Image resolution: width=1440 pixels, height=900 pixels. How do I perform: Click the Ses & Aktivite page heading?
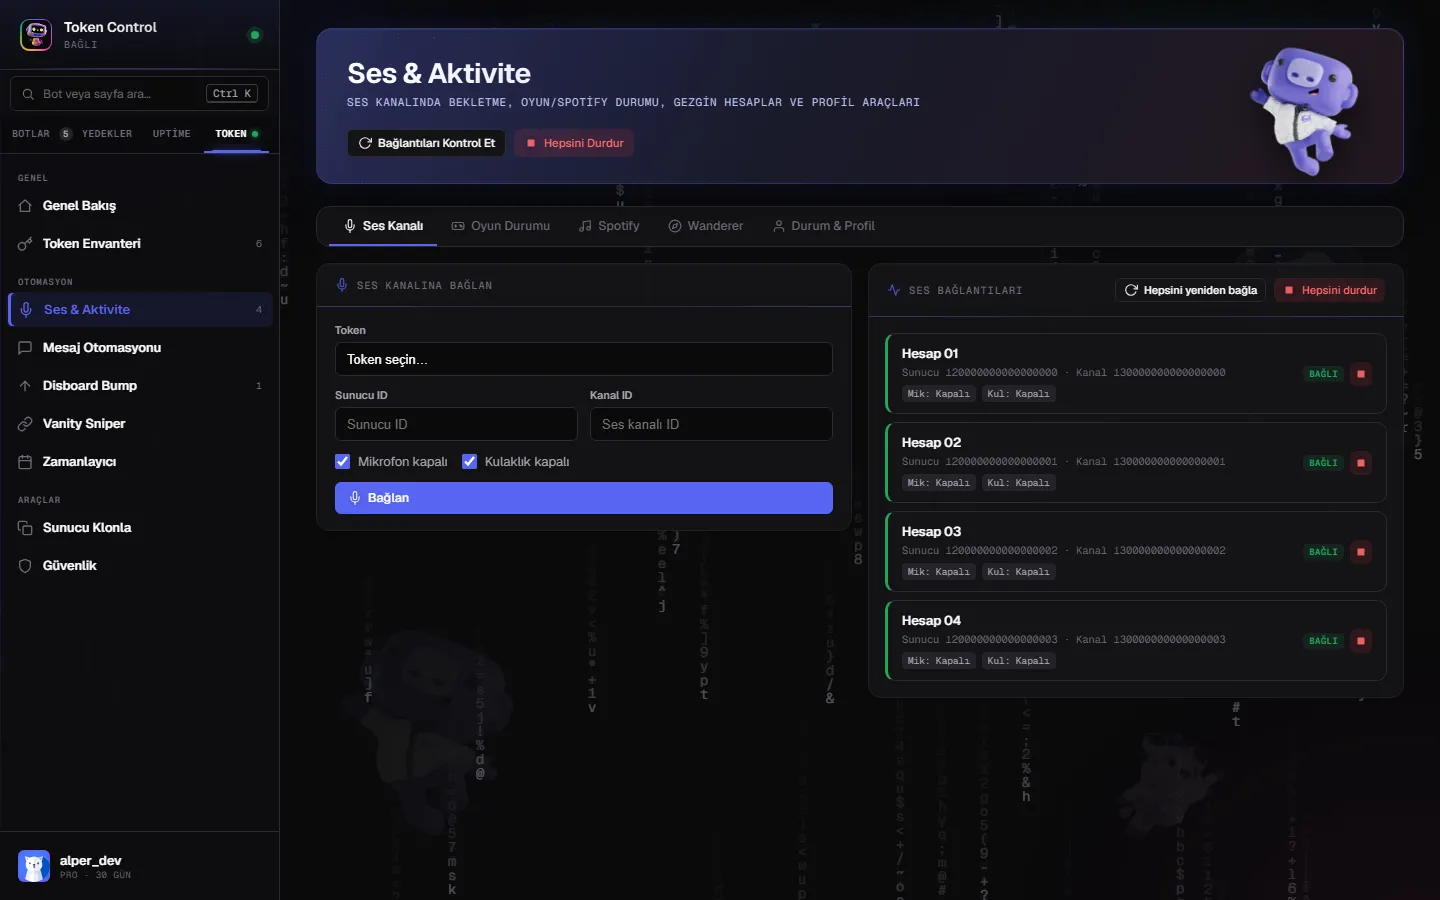click(439, 74)
